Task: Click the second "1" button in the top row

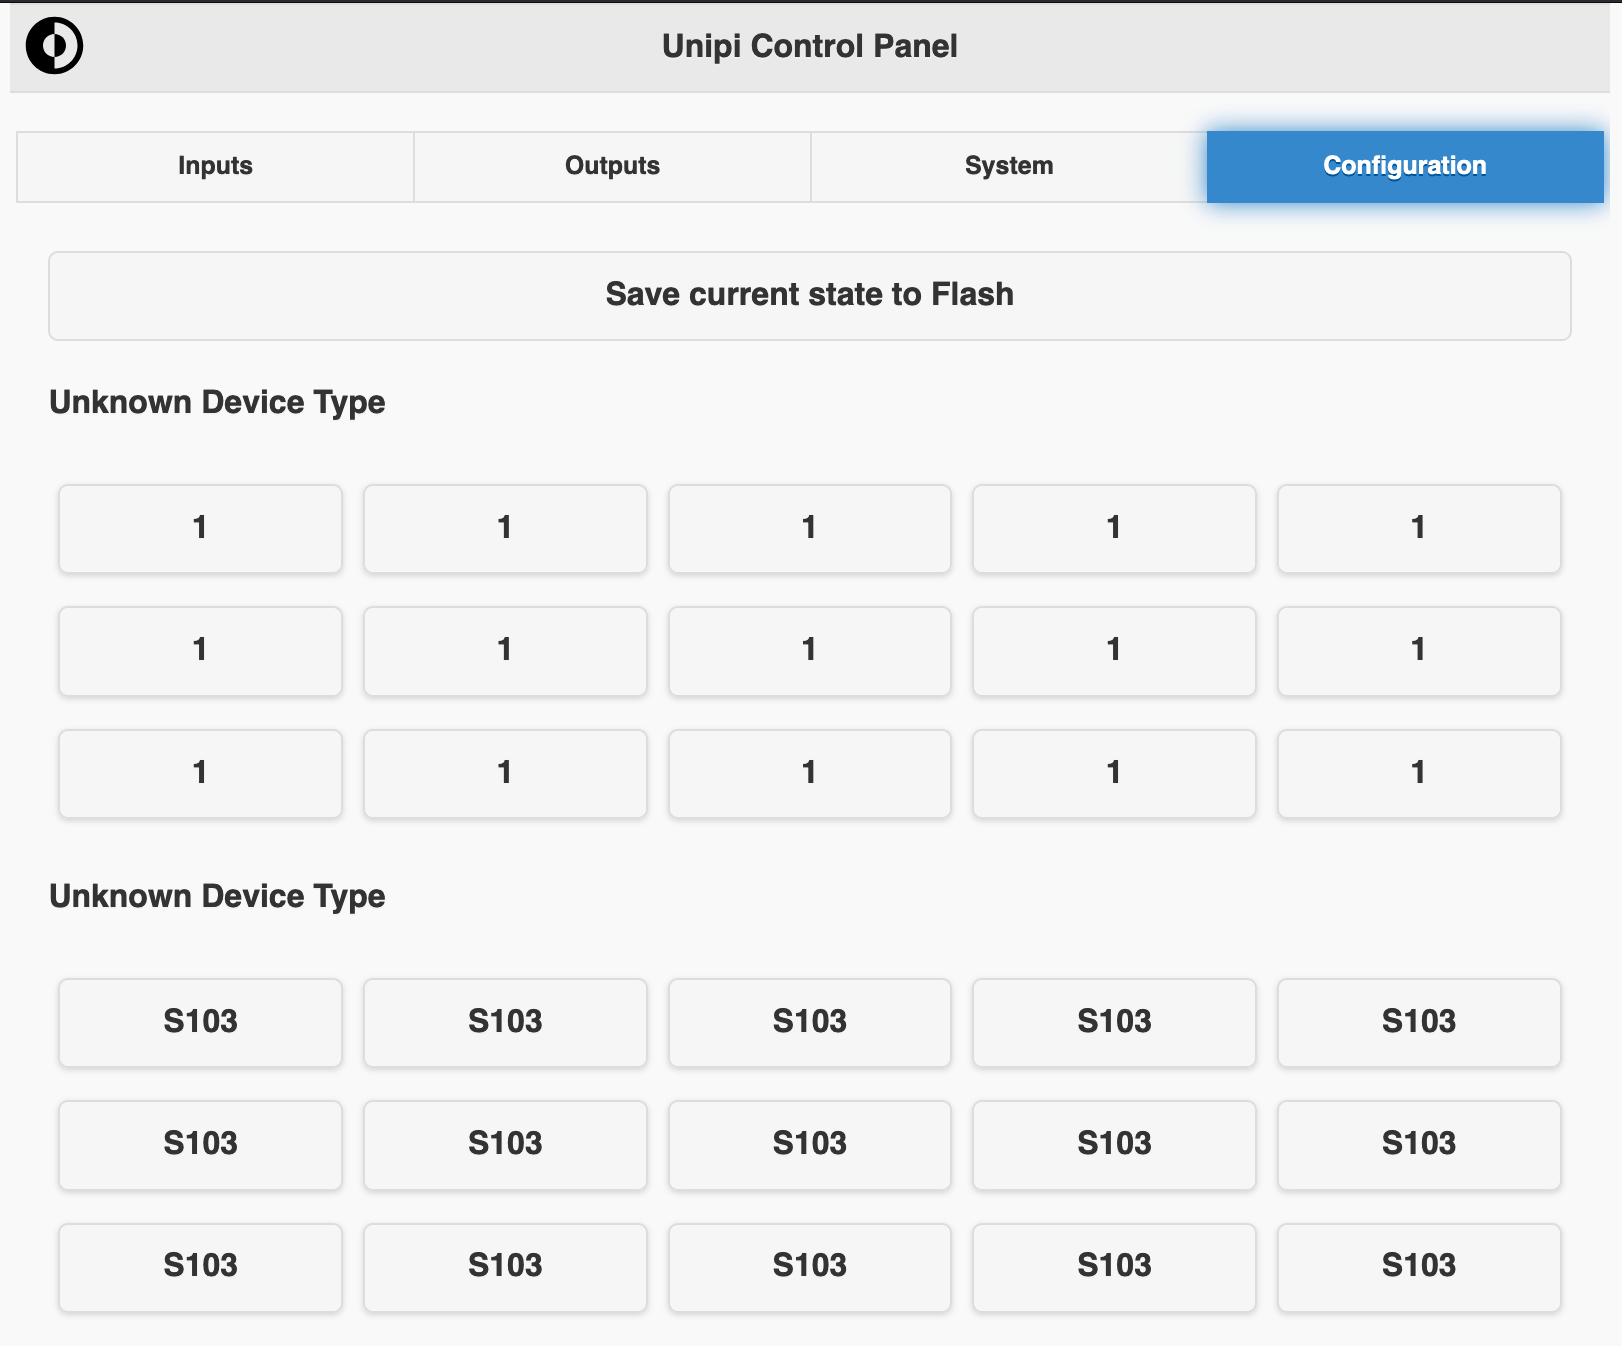Action: pos(505,528)
